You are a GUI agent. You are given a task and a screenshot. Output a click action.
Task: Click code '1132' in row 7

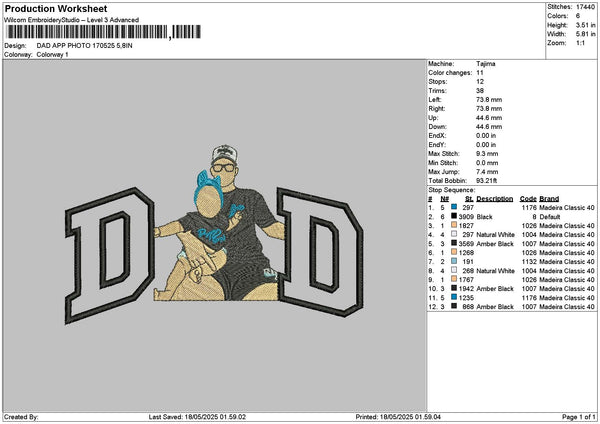click(529, 261)
